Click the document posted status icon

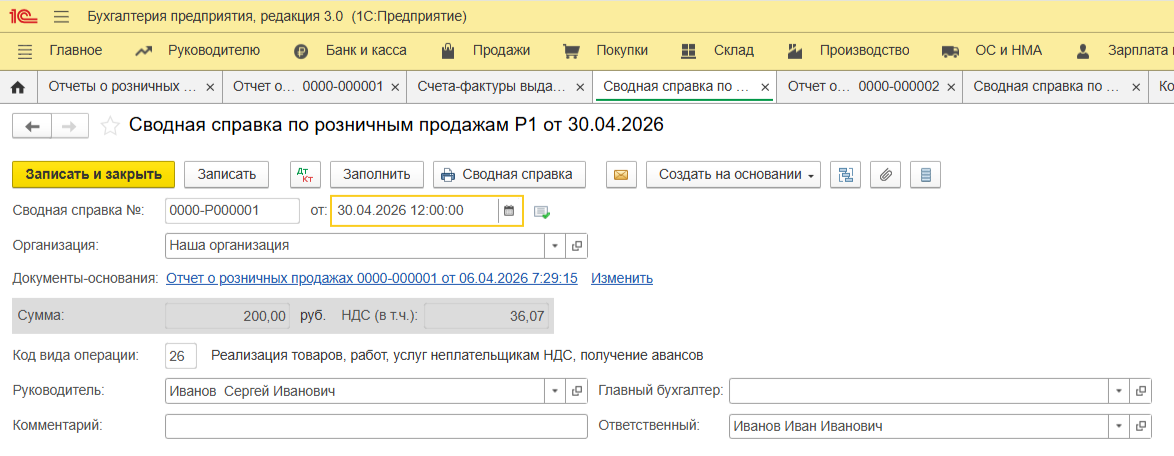click(542, 212)
